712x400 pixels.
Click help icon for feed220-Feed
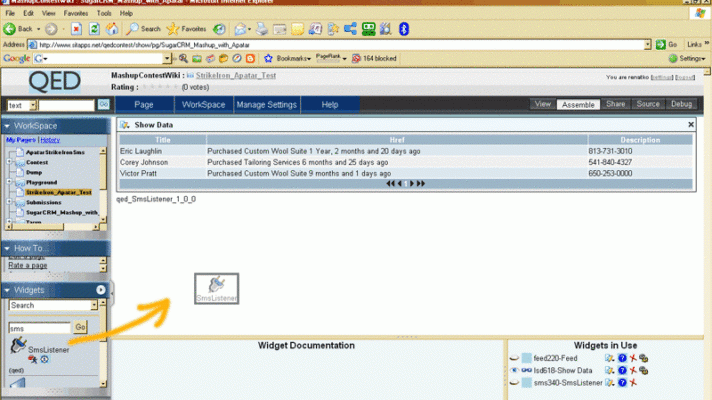(622, 358)
